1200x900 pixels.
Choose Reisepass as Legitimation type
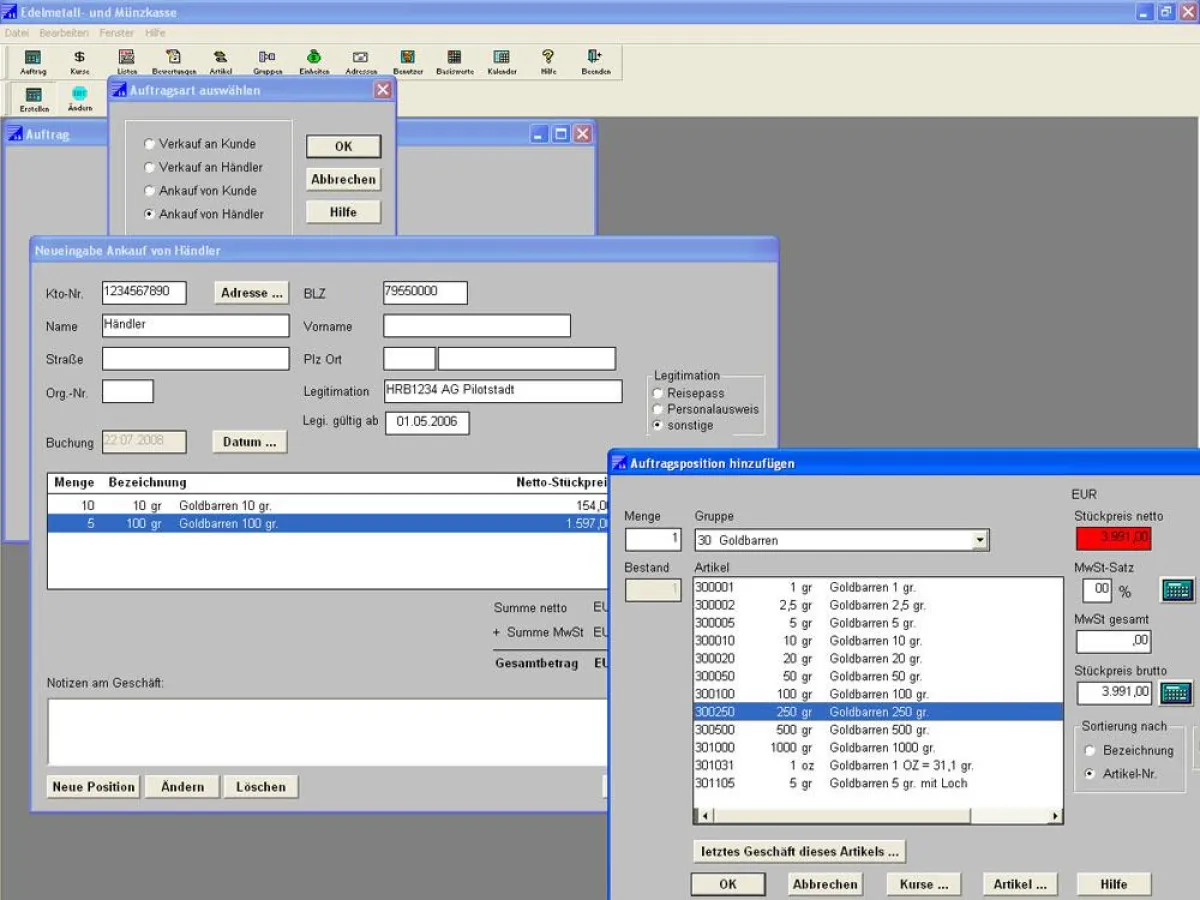[658, 394]
